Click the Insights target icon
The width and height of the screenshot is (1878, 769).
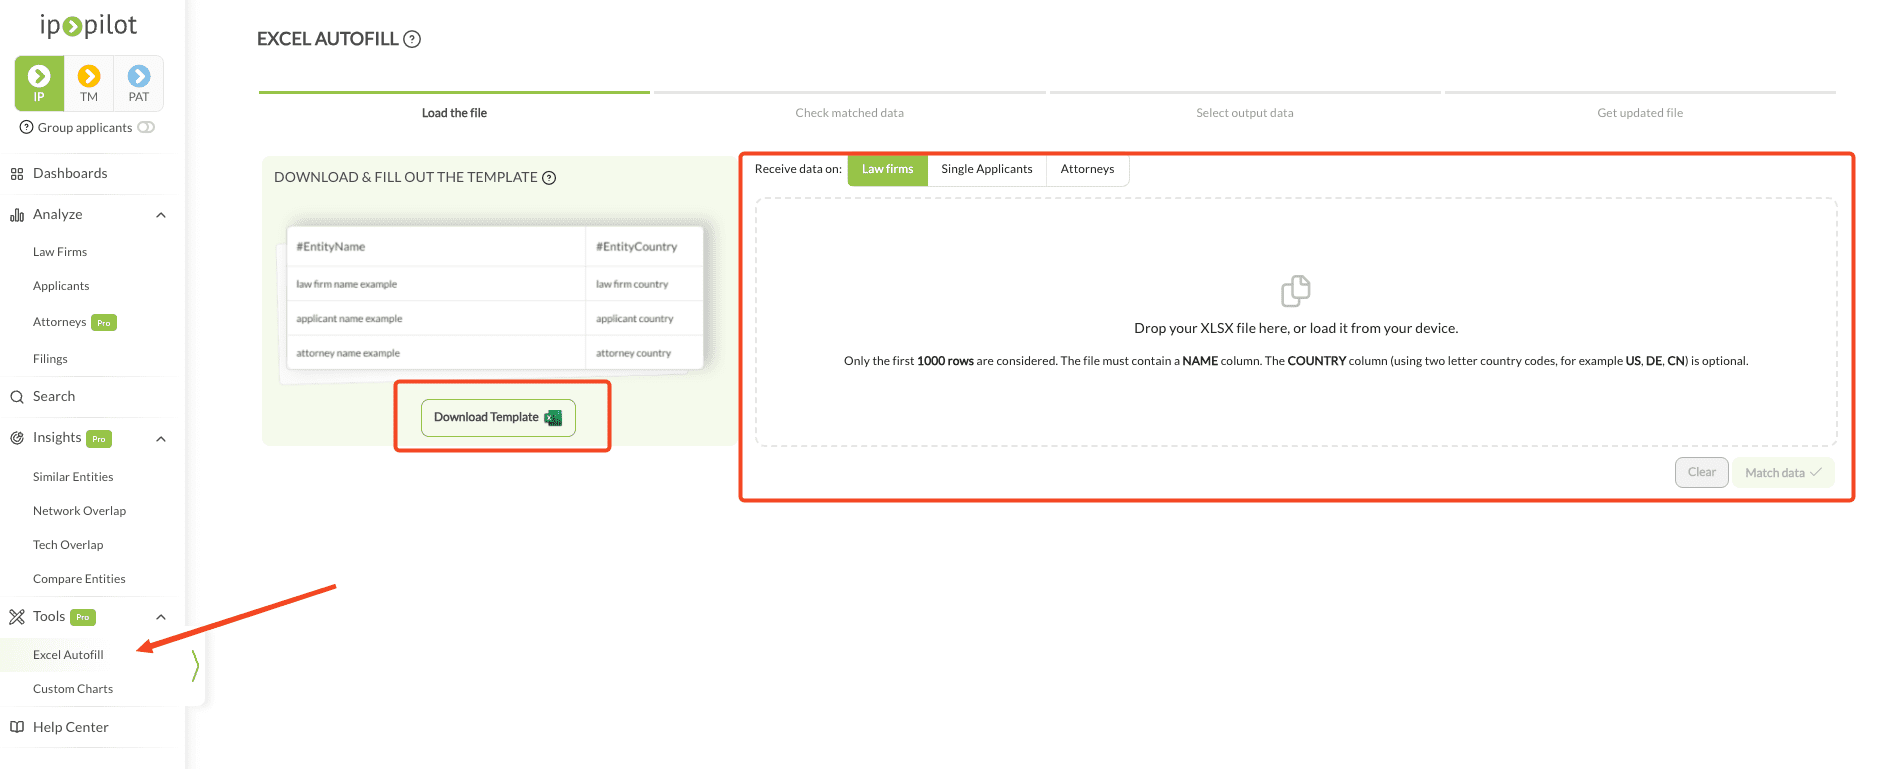point(17,438)
